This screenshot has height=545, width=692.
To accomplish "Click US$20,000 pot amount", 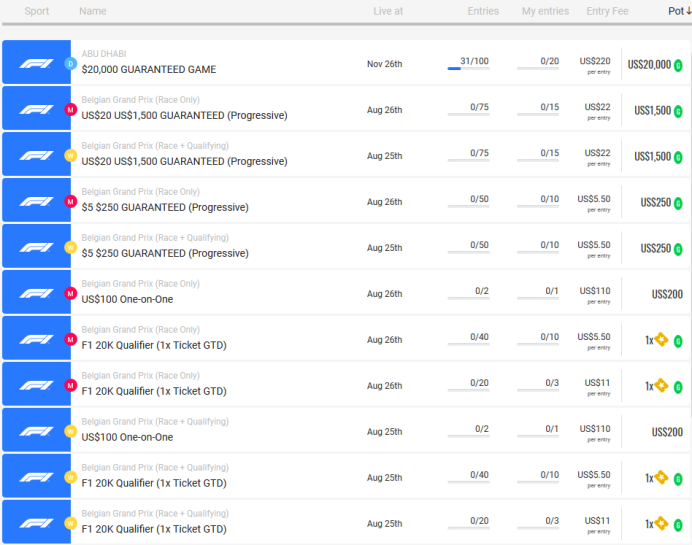I will 649,64.
